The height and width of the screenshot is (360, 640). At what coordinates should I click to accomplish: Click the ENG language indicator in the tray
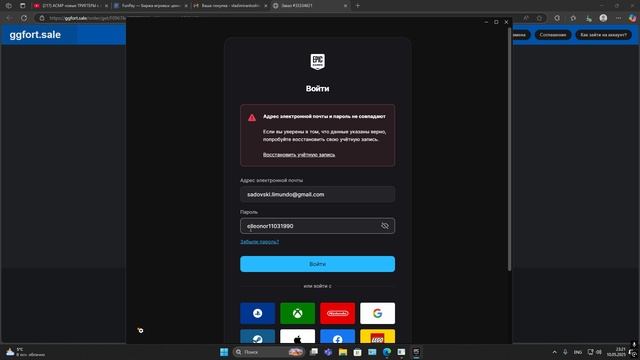tap(578, 352)
